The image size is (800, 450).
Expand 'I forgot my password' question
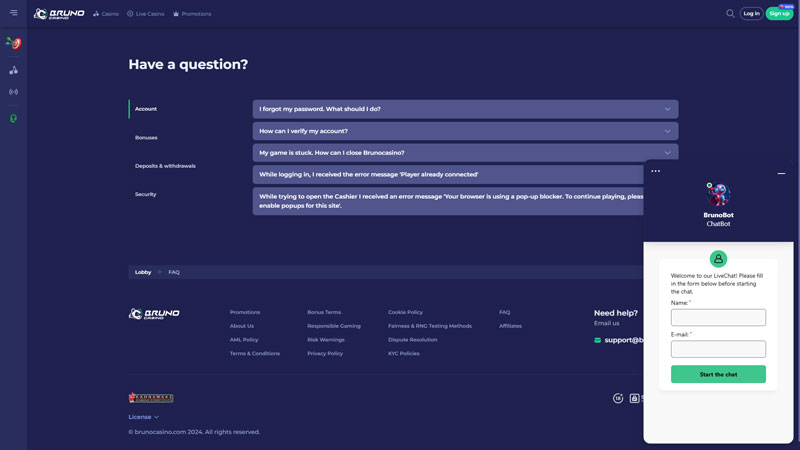465,109
